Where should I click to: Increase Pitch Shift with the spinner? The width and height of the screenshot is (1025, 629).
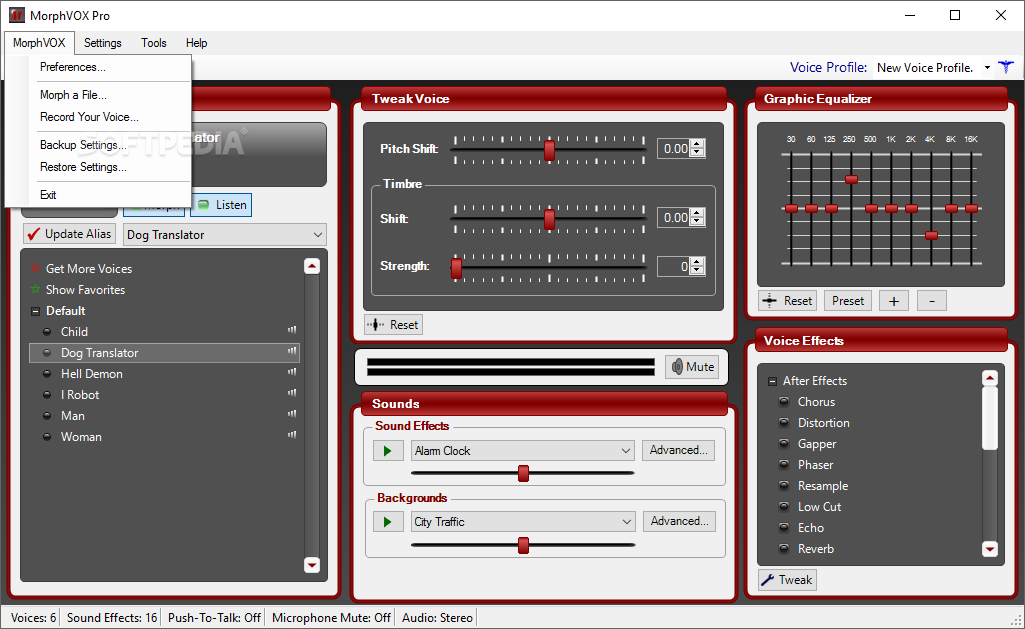698,144
